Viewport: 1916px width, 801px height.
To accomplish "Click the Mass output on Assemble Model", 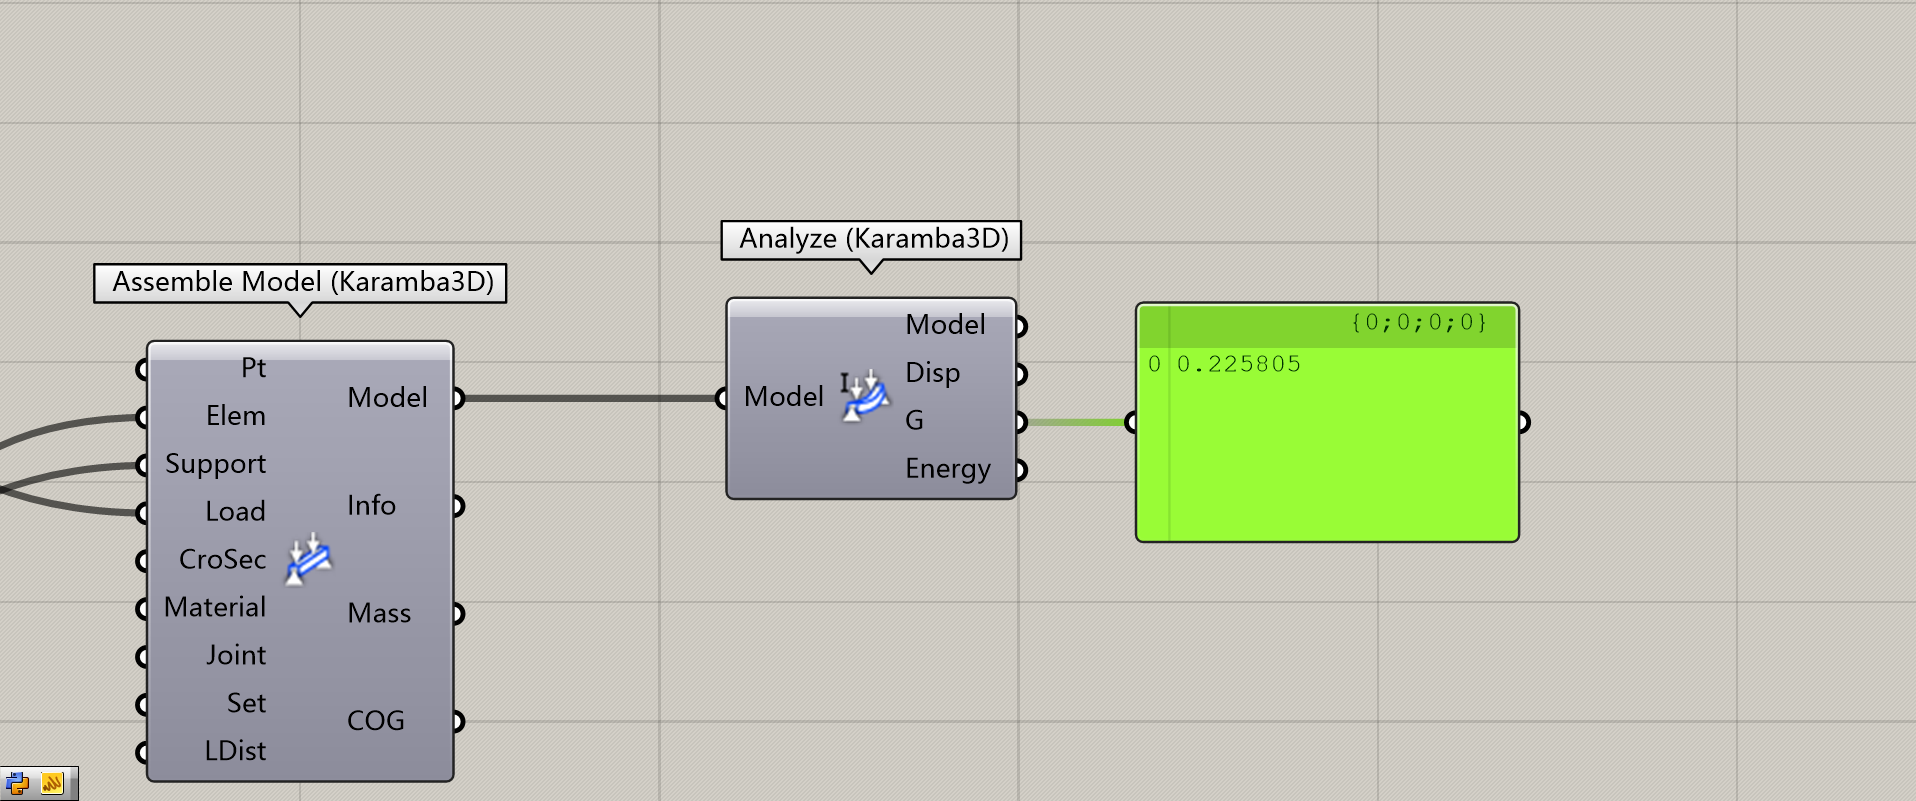I will (379, 613).
